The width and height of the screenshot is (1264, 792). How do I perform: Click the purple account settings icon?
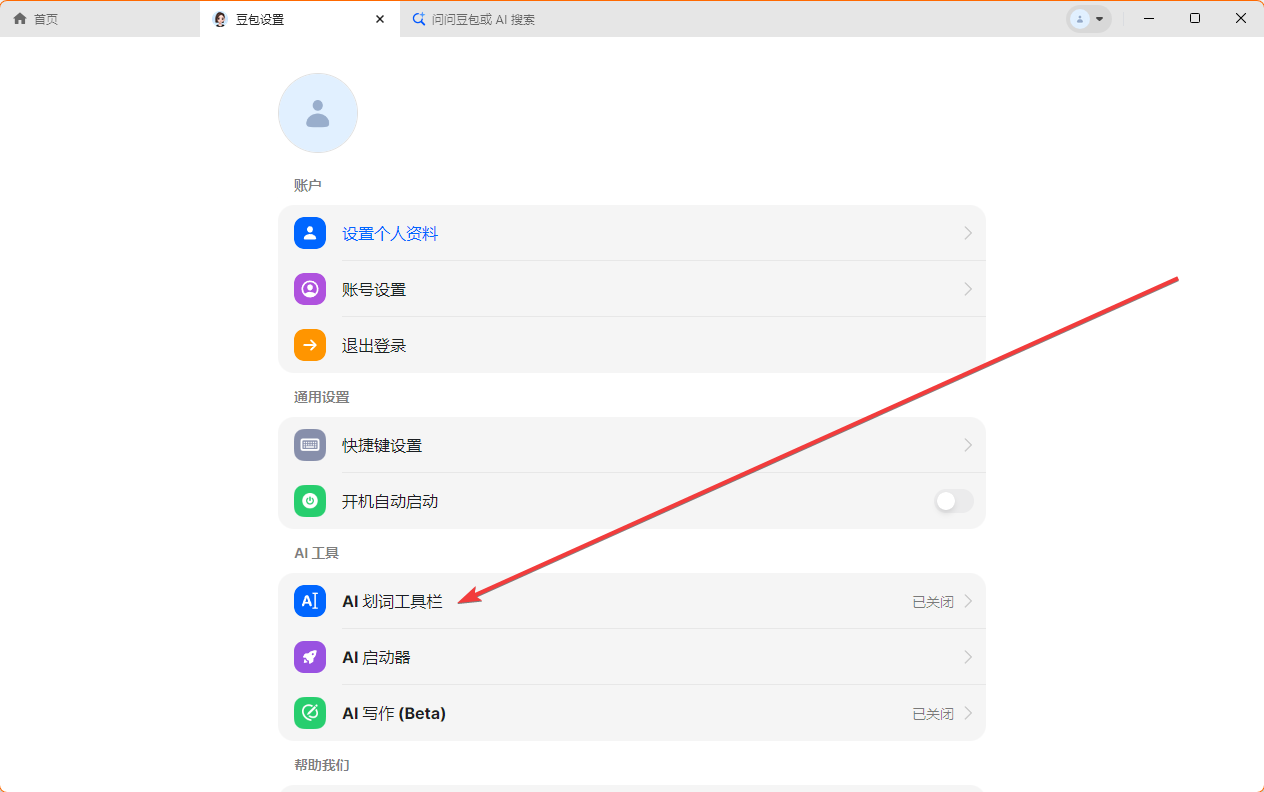310,289
